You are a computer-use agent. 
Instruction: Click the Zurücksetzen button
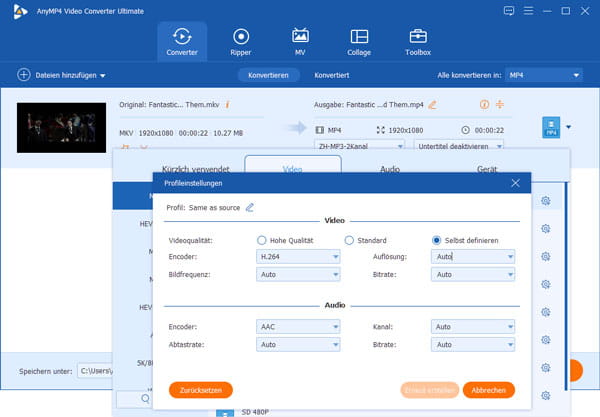tap(201, 390)
